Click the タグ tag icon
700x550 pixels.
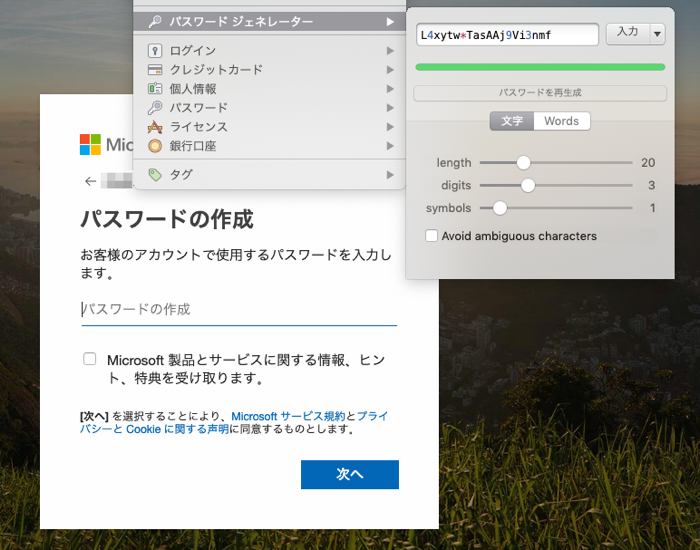tap(155, 175)
